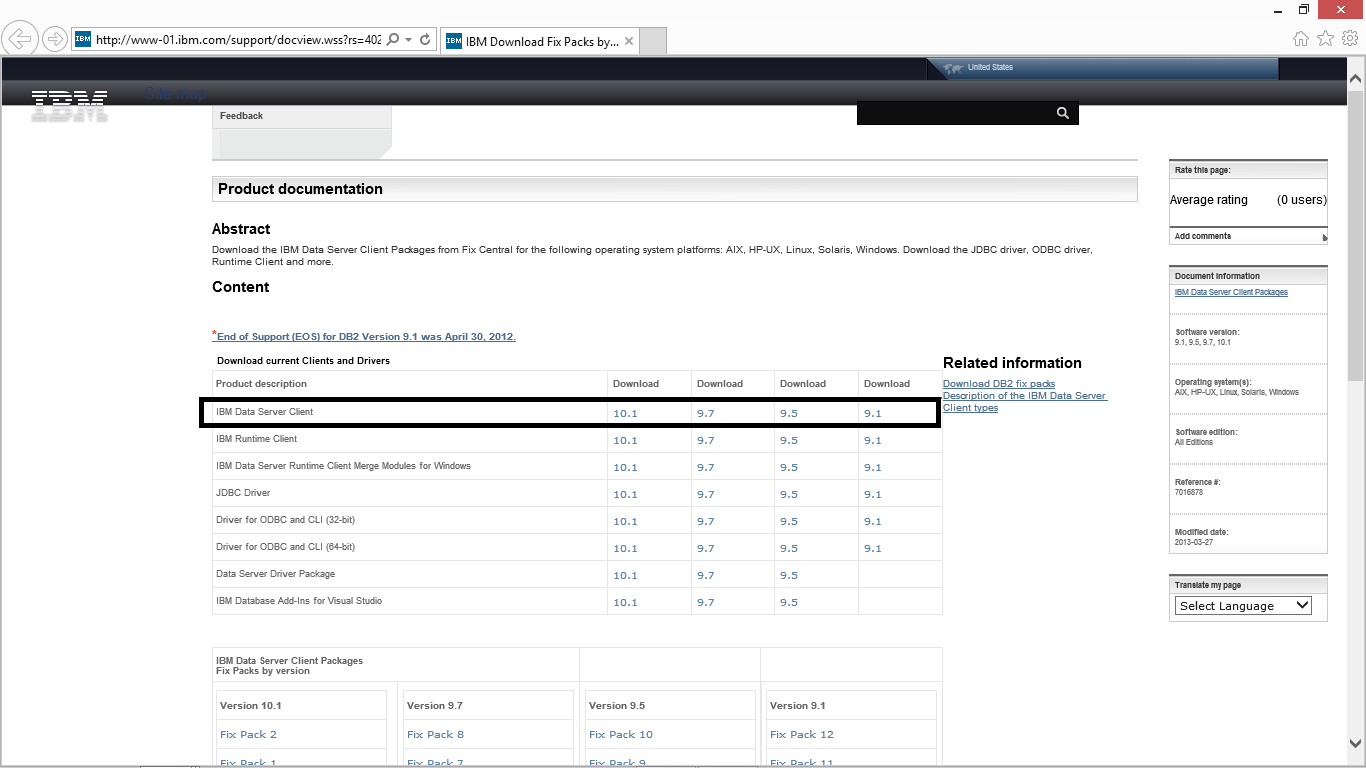Click the browser Forward arrow button
Image resolution: width=1366 pixels, height=768 pixels.
tap(54, 40)
